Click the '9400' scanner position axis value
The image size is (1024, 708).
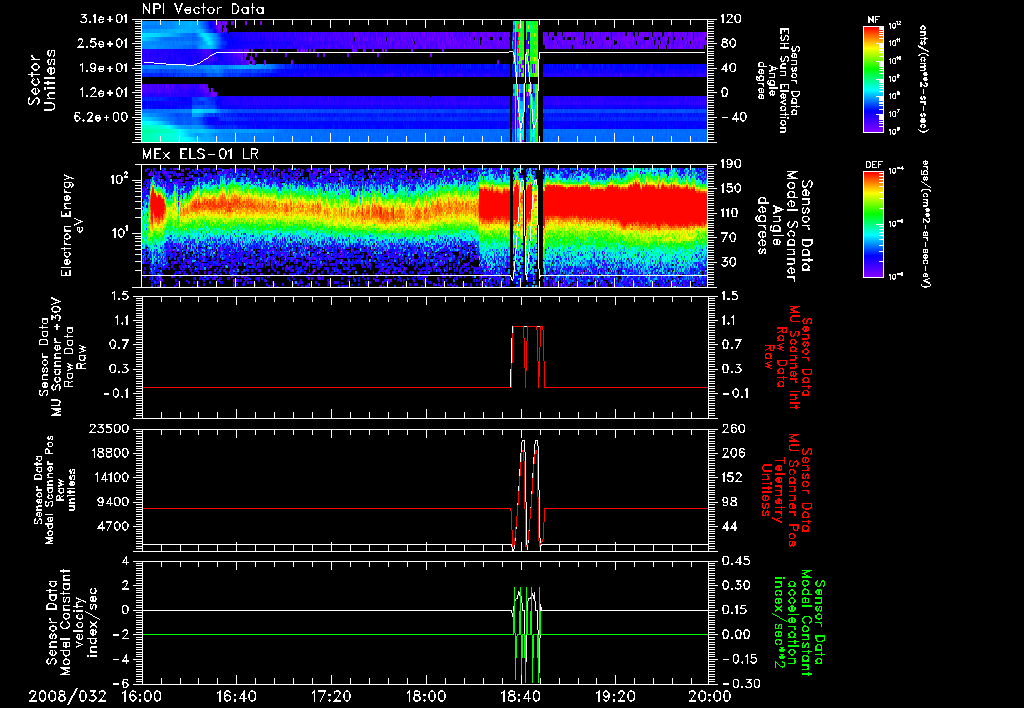point(114,502)
